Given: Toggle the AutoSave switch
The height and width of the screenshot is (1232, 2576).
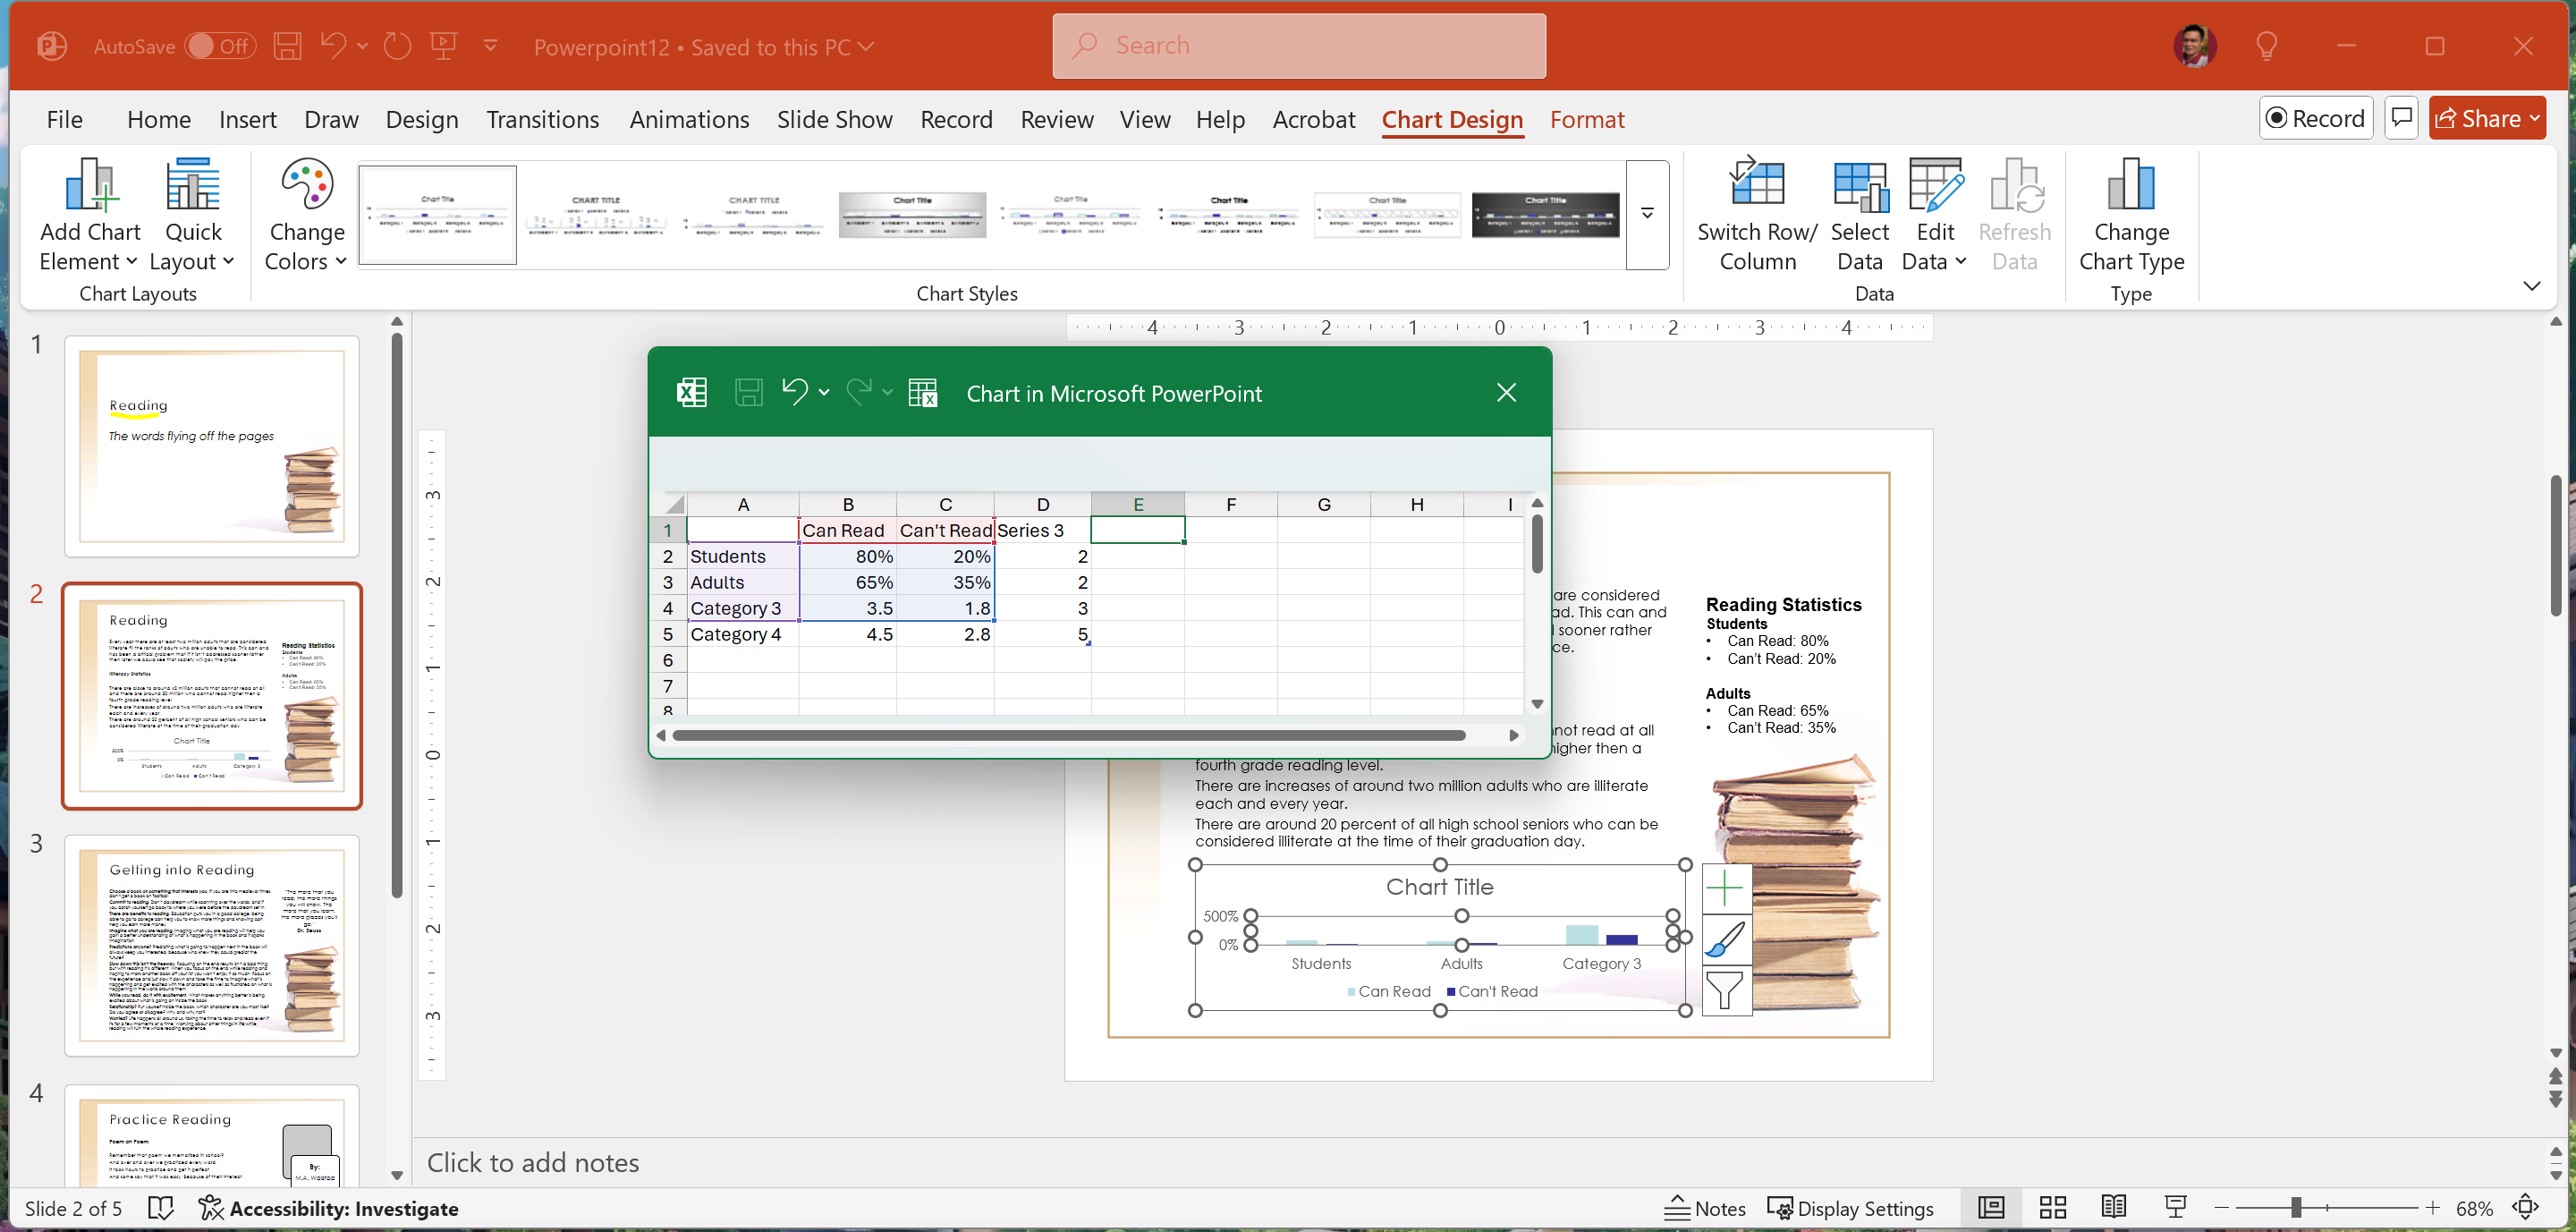Looking at the screenshot, I should click(x=220, y=46).
